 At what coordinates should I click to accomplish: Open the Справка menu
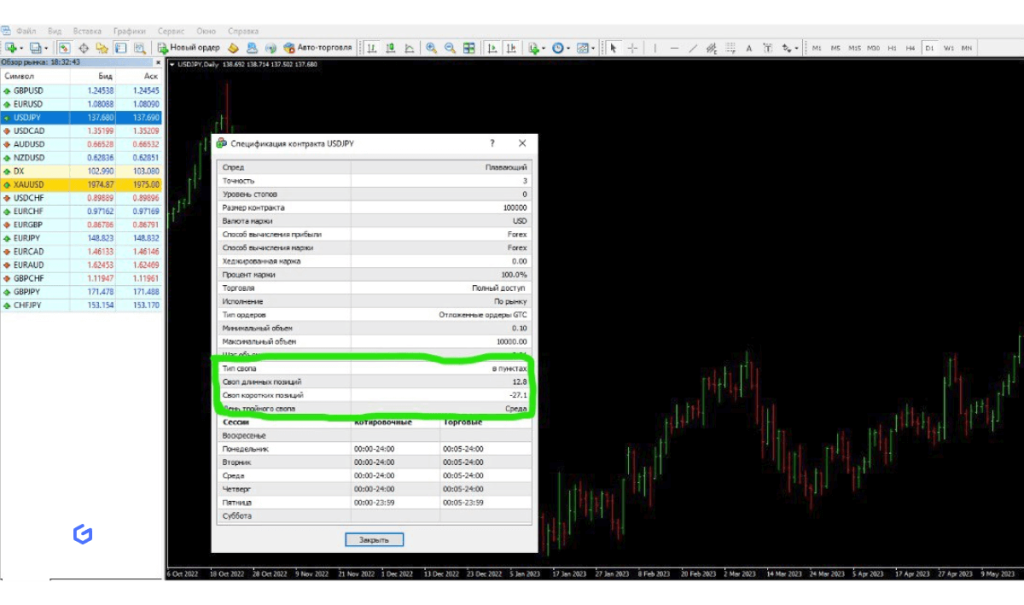243,31
